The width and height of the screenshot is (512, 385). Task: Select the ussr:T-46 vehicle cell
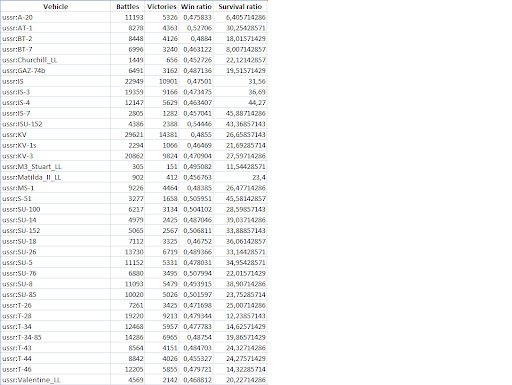coord(55,369)
